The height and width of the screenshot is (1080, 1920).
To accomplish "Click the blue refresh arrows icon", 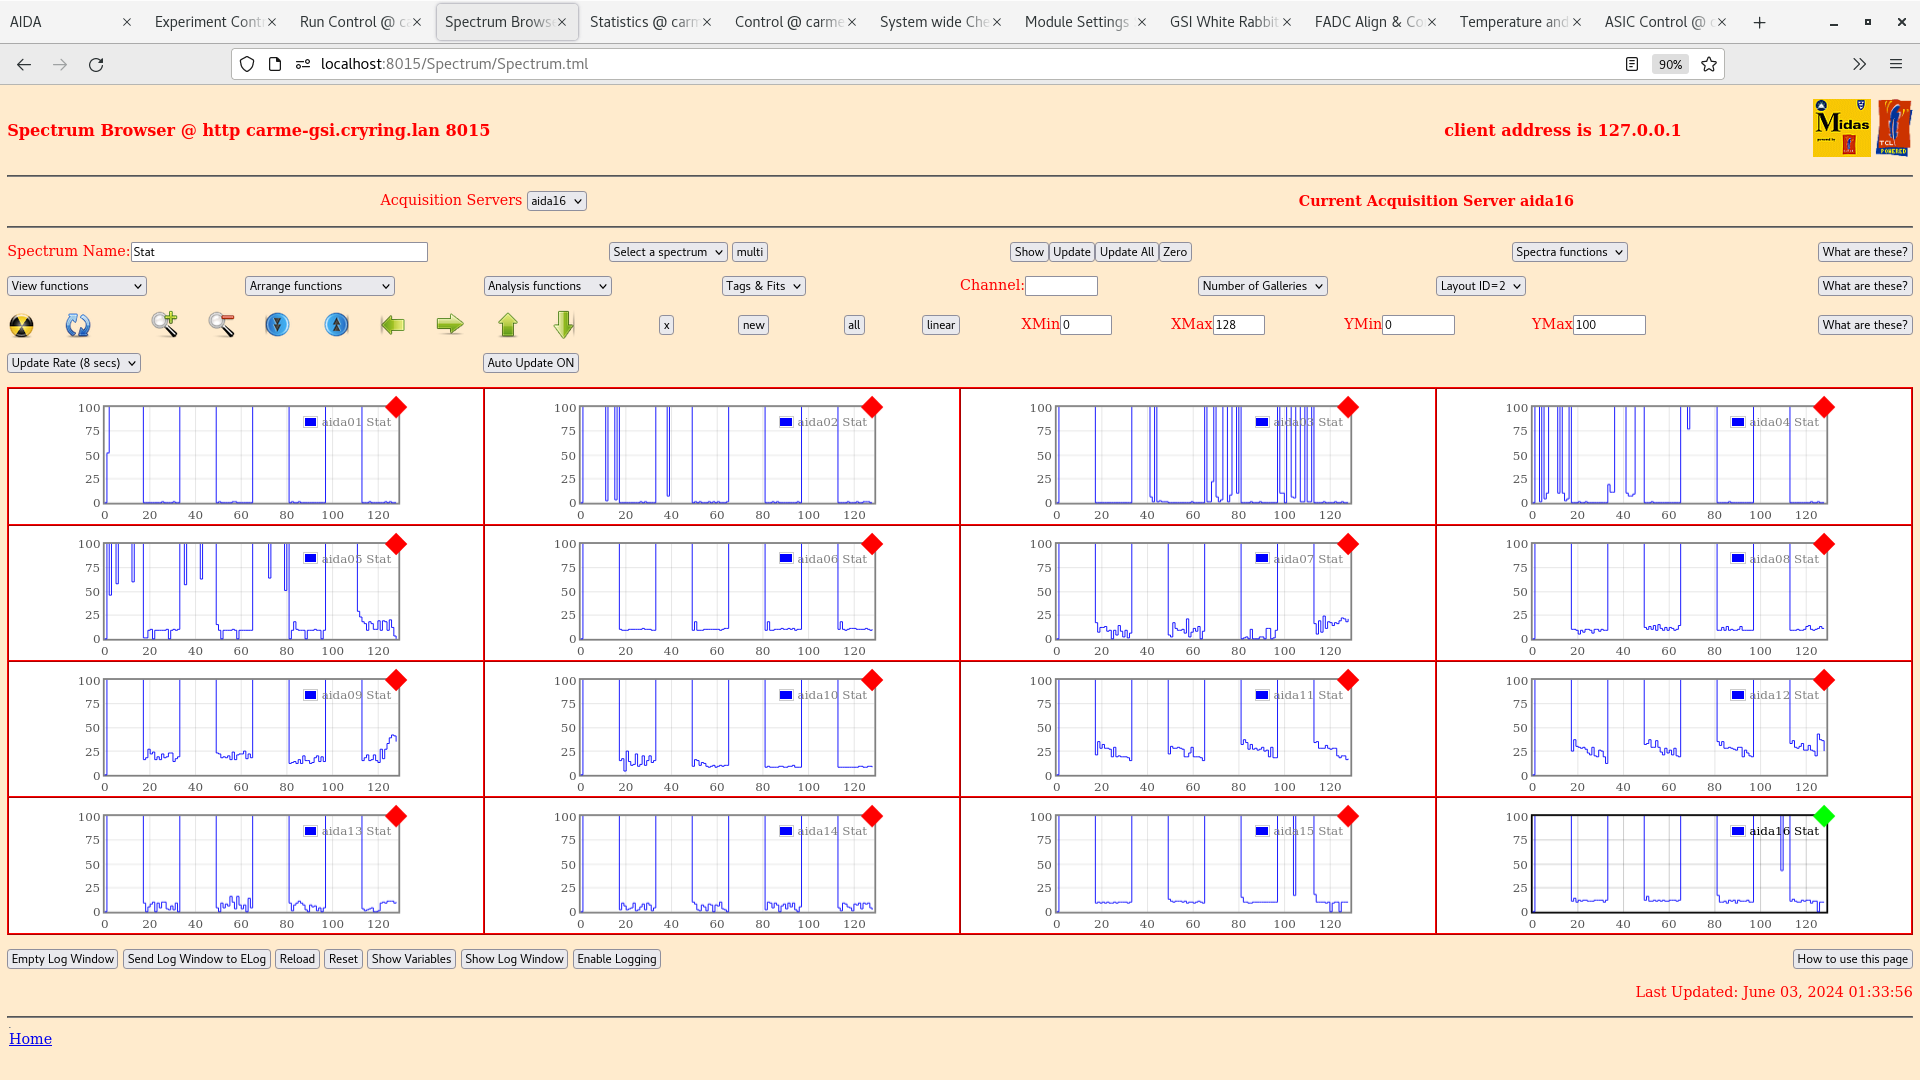I will (77, 325).
